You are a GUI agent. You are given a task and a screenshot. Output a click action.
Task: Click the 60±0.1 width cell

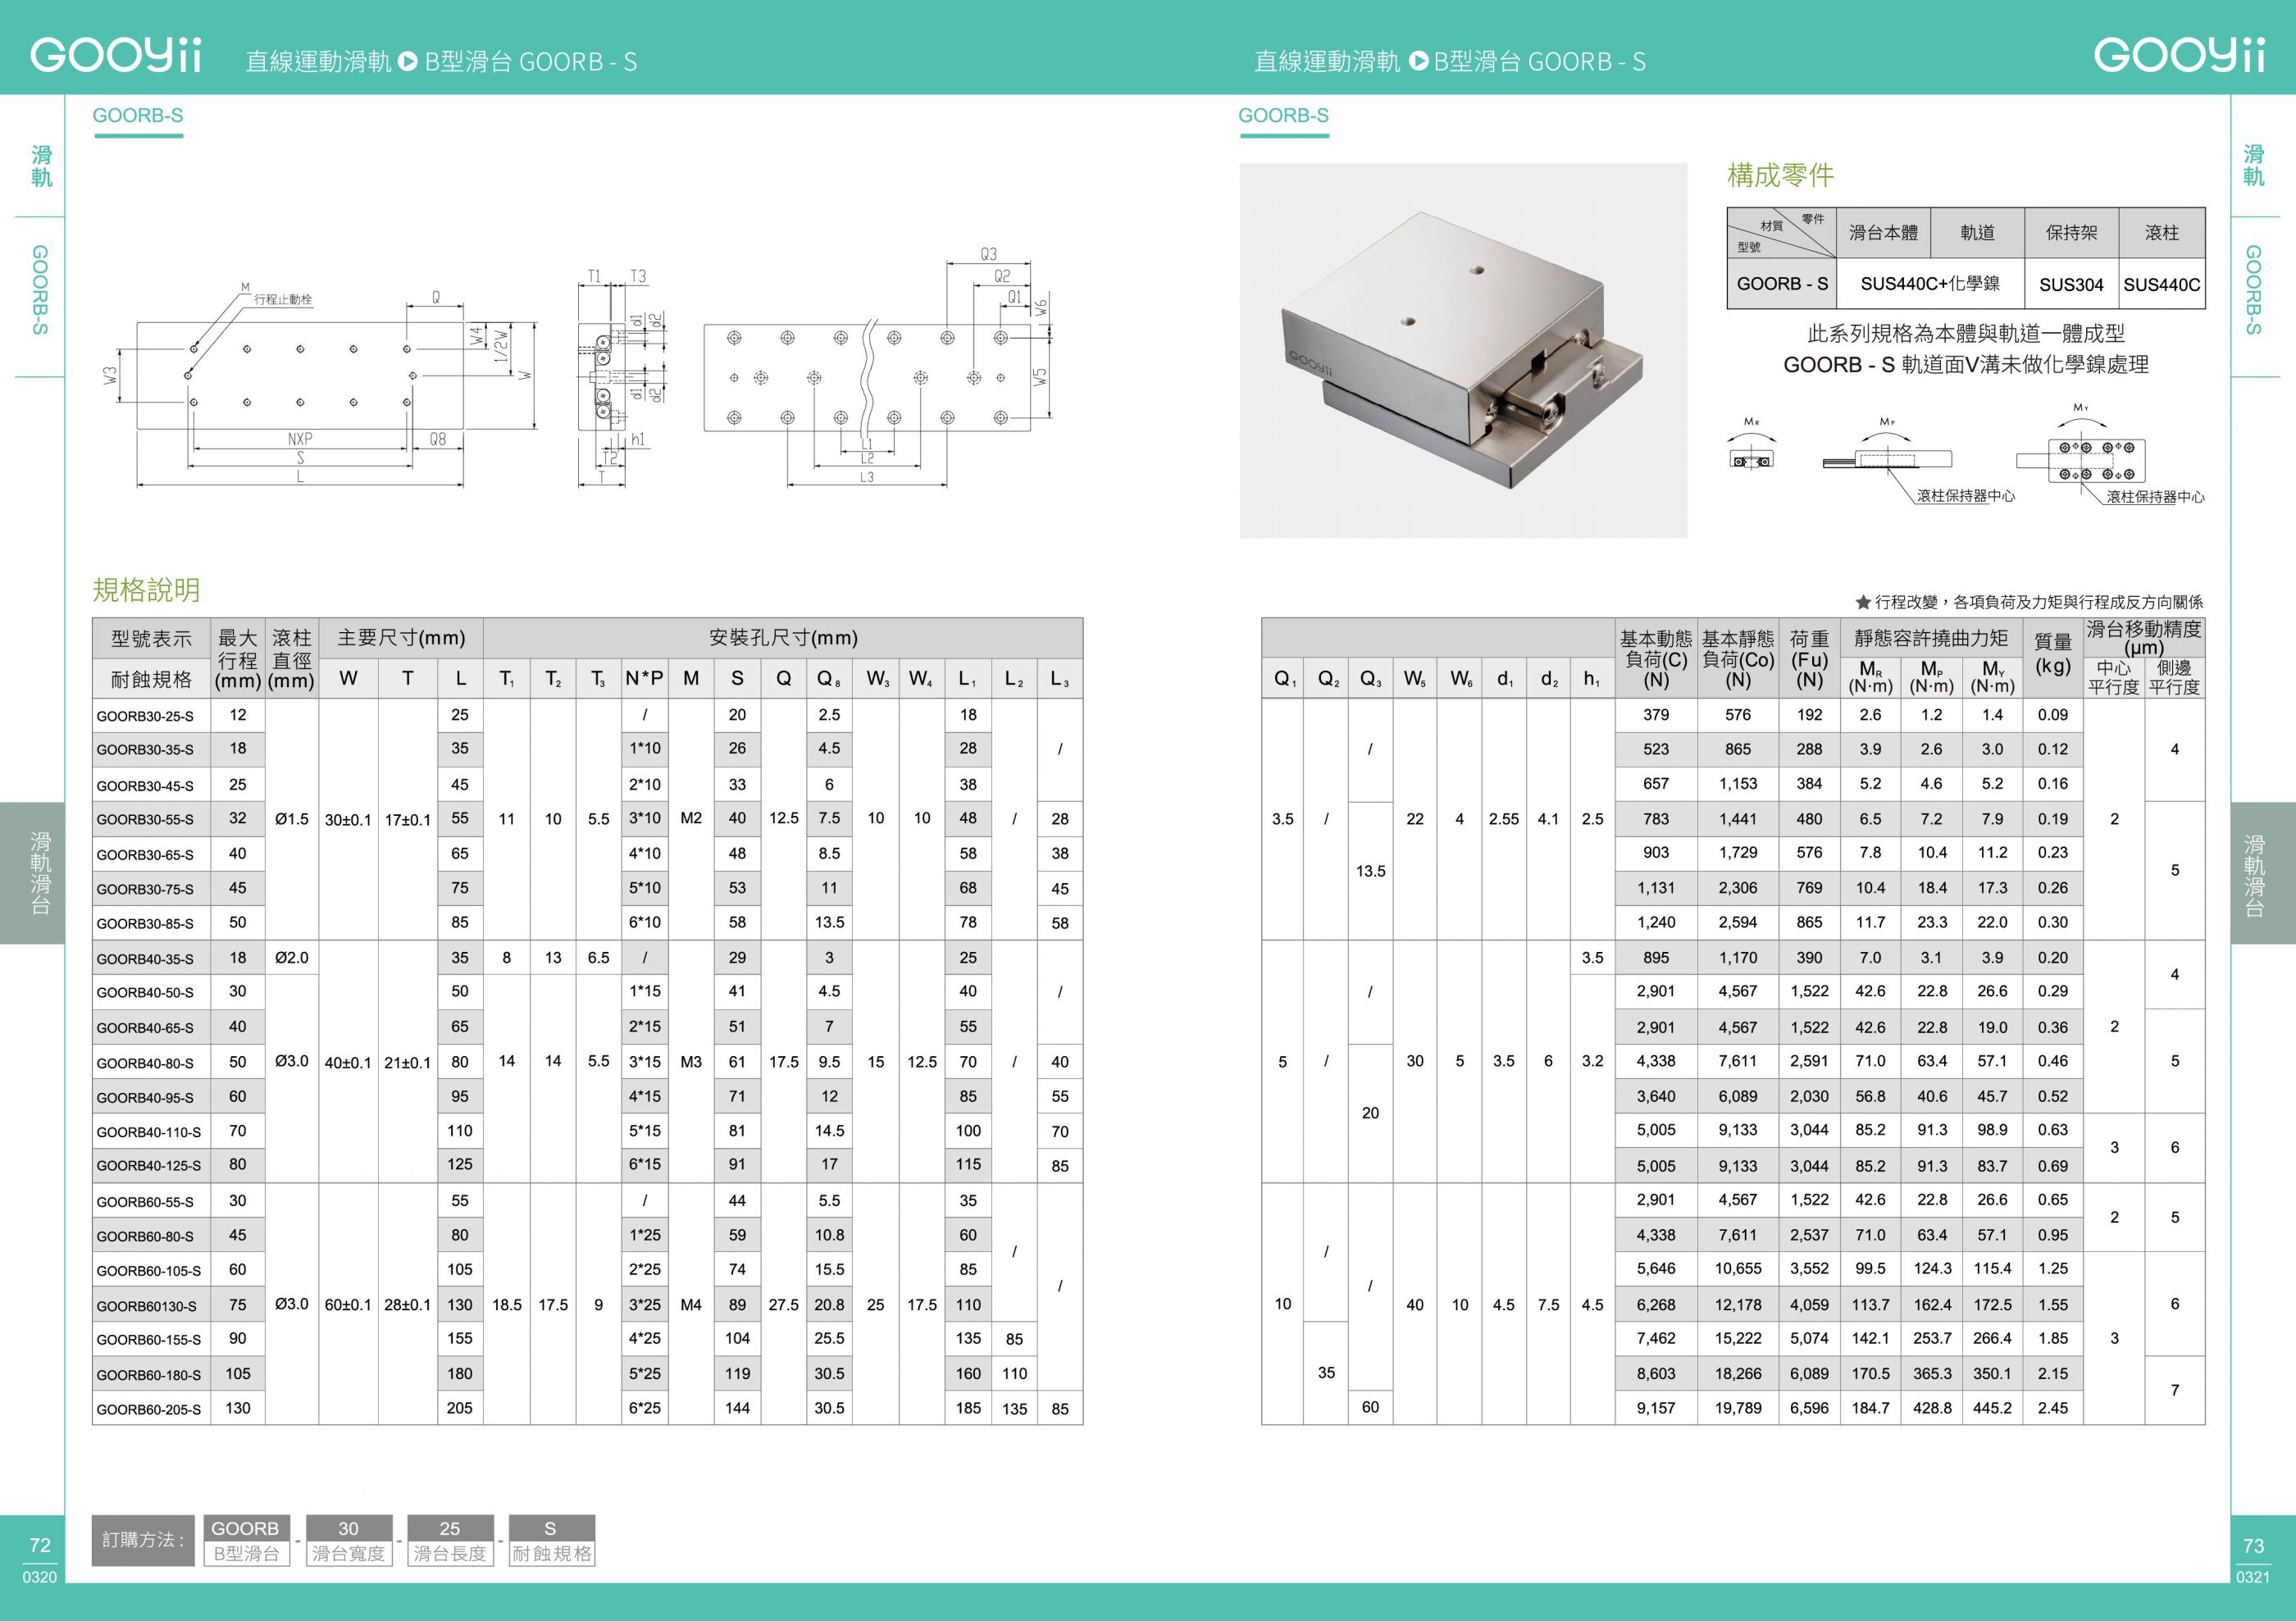click(348, 1305)
